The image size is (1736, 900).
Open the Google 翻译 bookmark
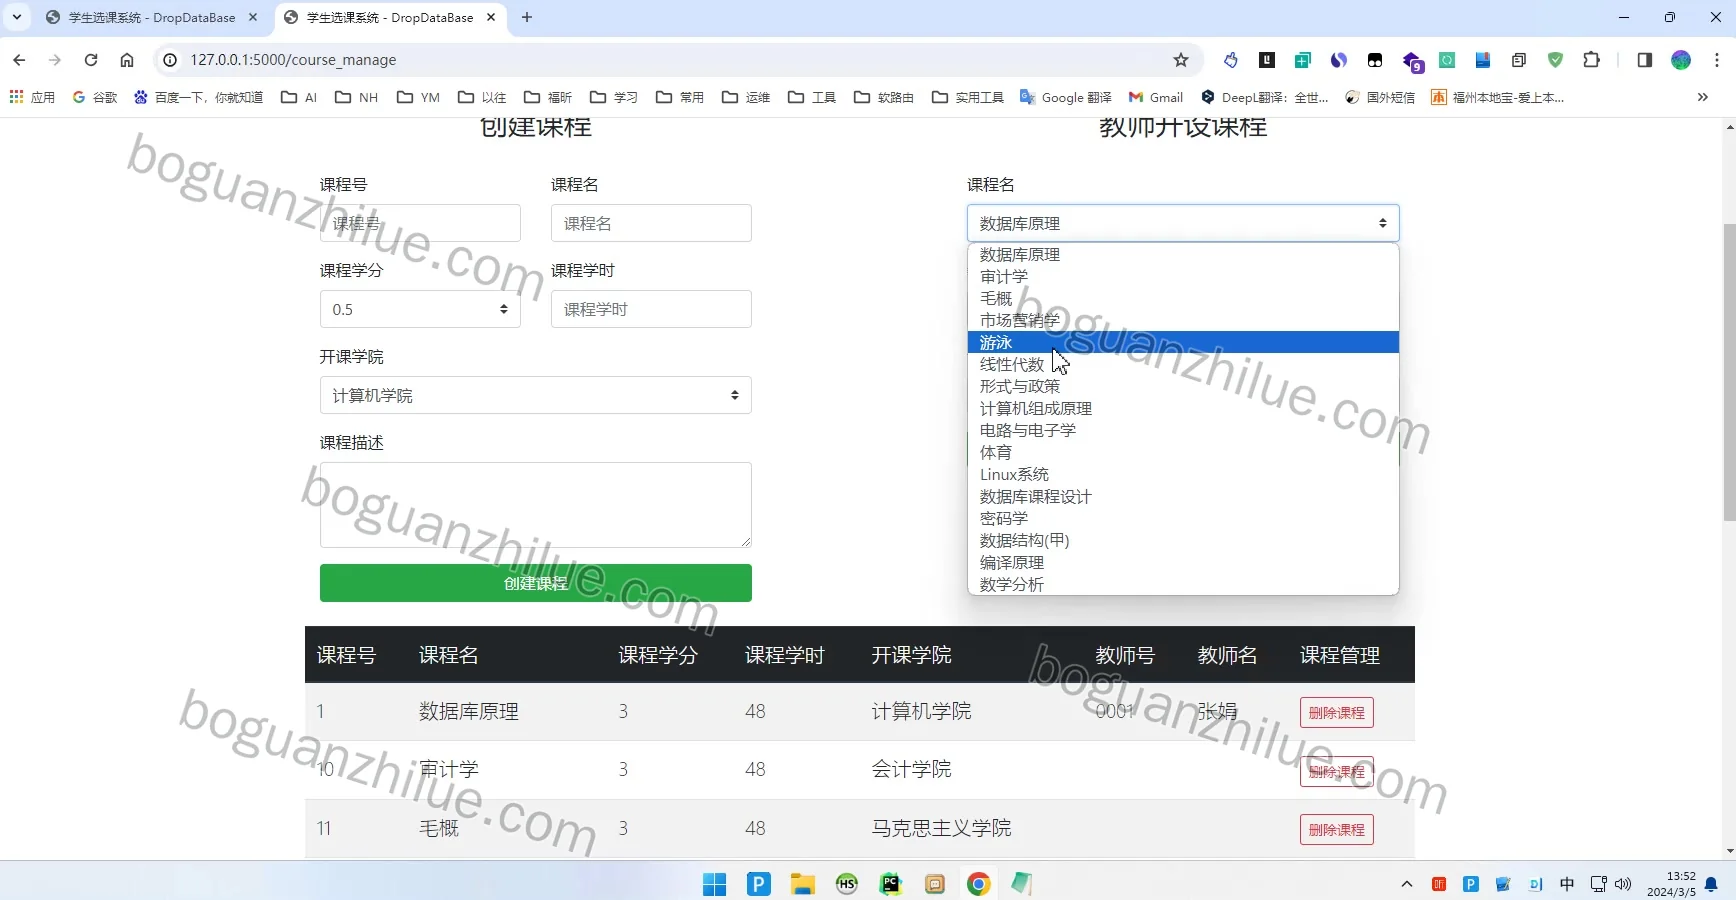click(x=1066, y=97)
